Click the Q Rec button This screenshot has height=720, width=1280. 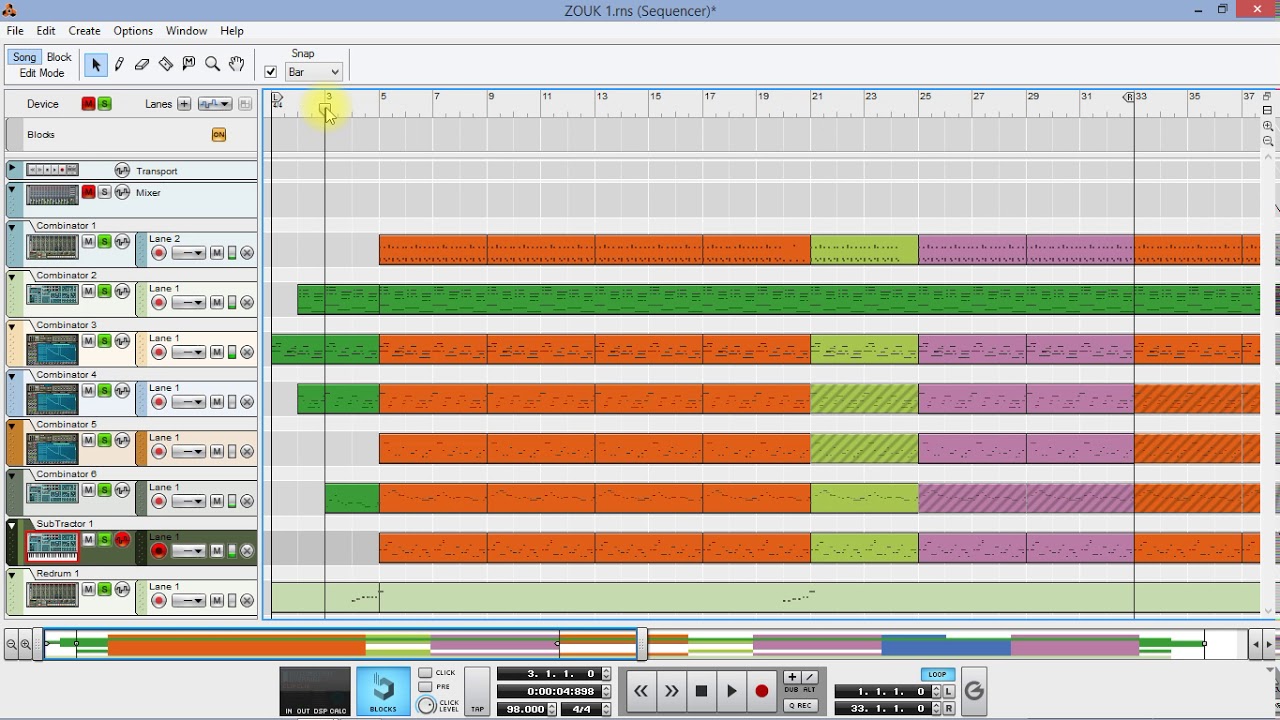click(800, 705)
